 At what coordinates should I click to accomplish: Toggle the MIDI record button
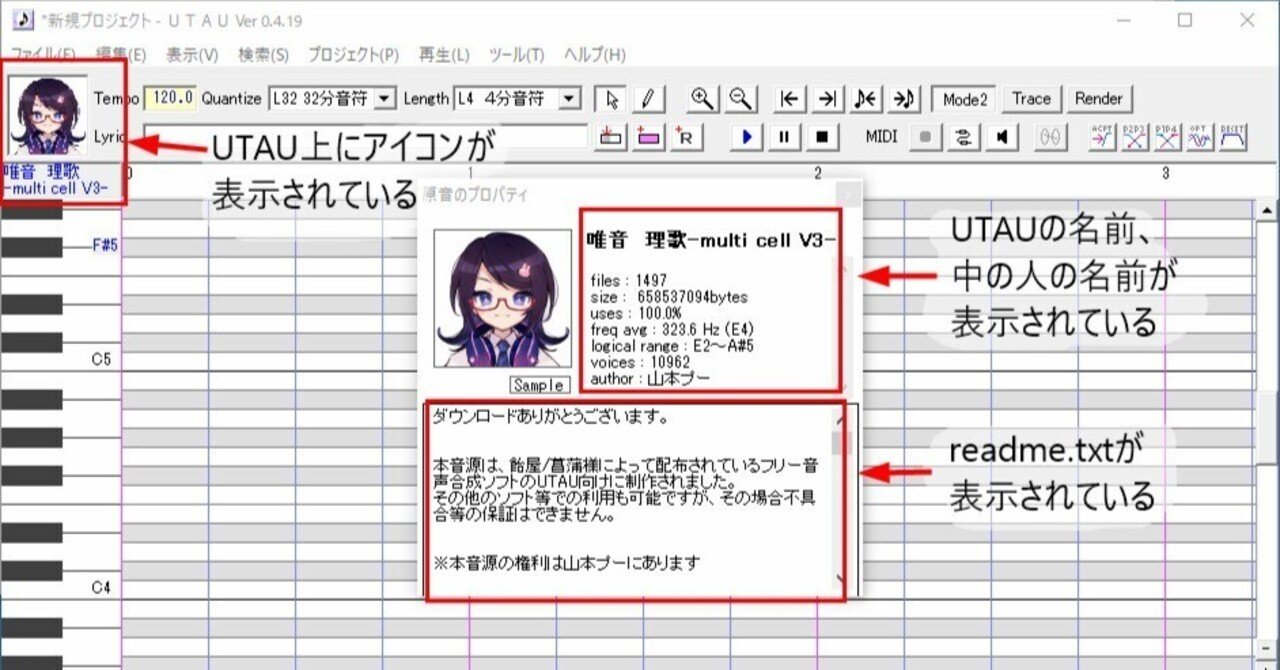(x=924, y=136)
